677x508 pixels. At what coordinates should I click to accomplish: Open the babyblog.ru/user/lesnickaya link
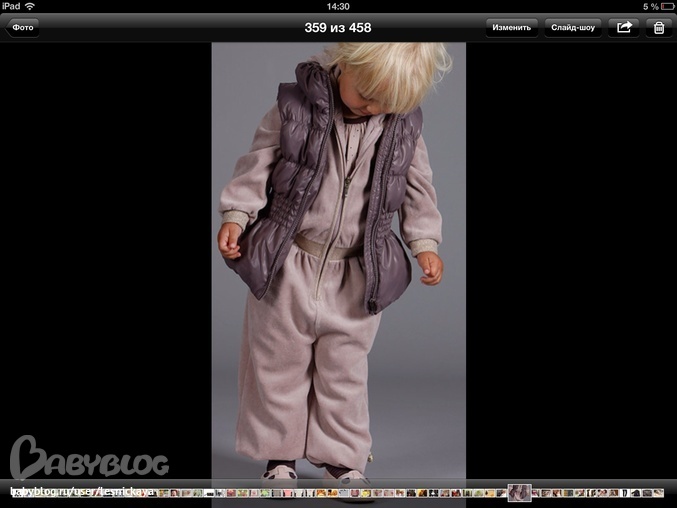tap(82, 491)
